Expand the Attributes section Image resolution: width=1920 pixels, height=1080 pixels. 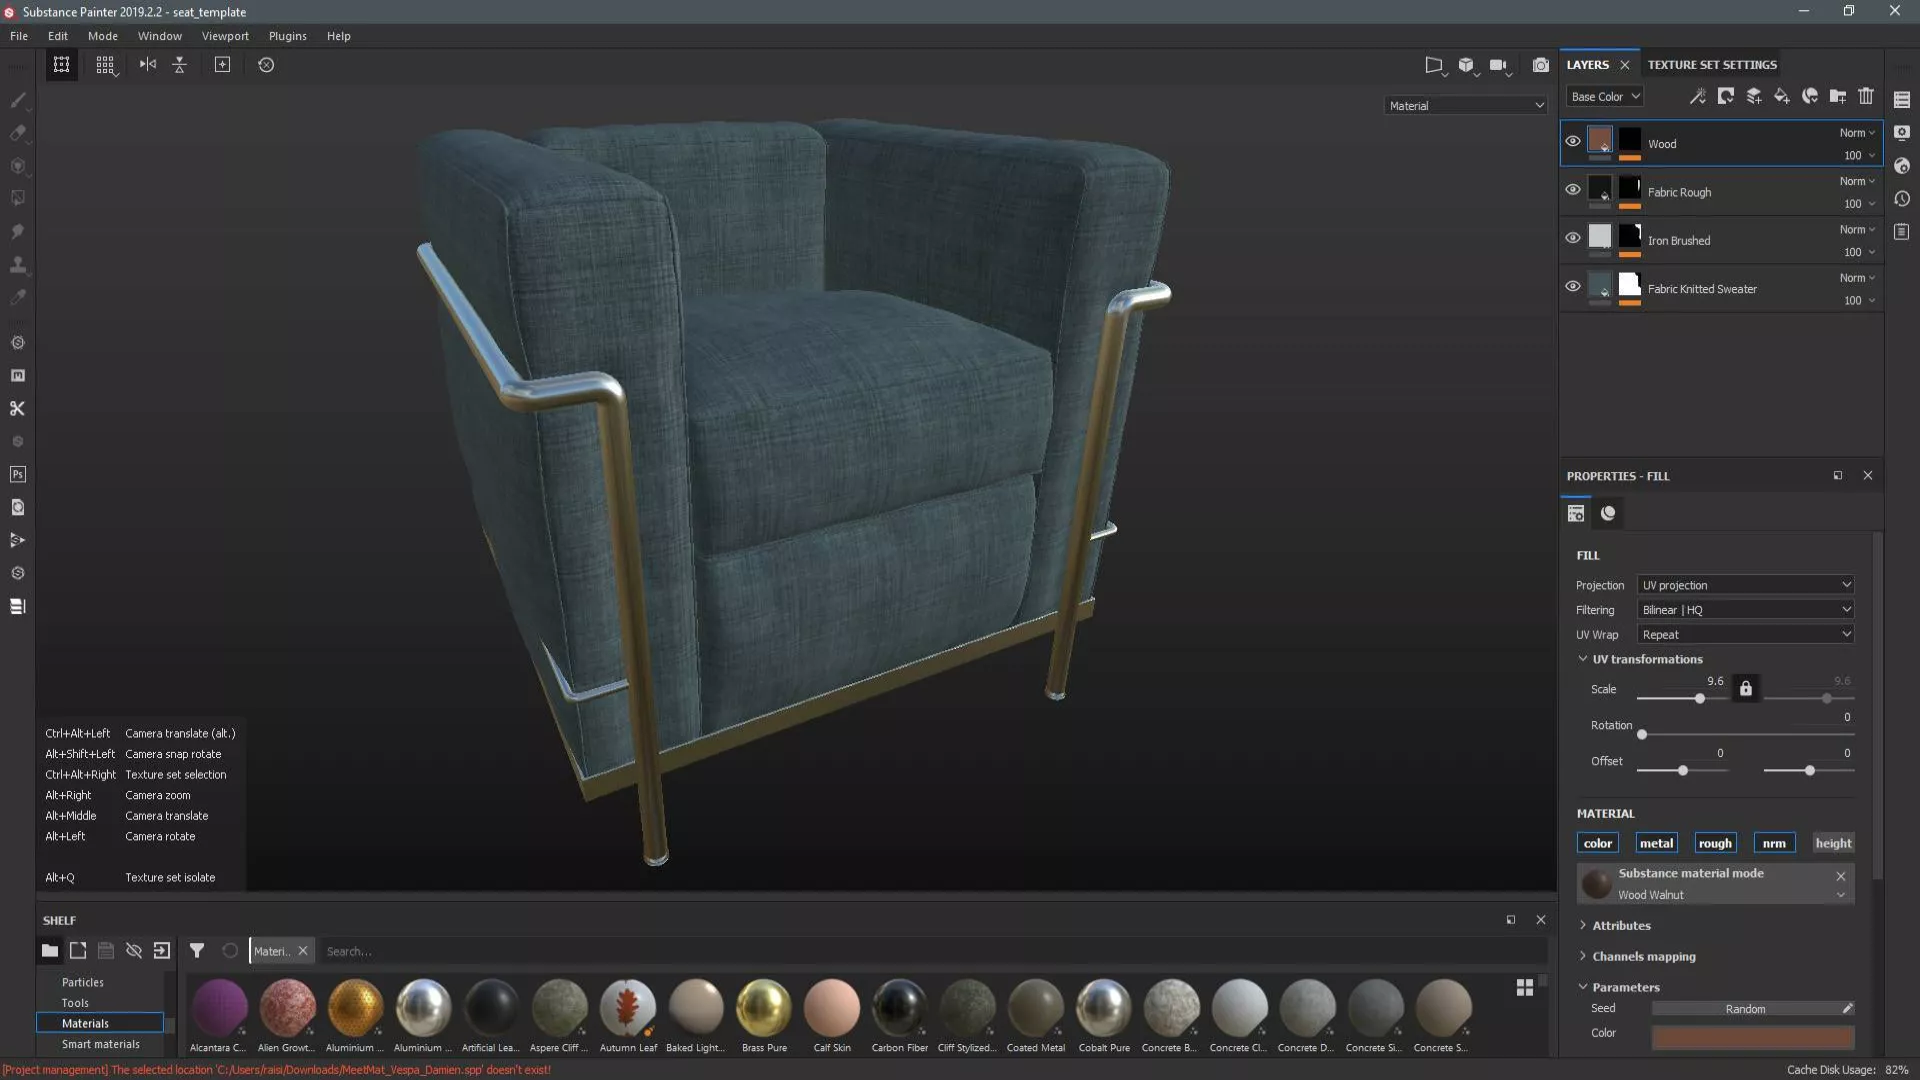[x=1621, y=926]
